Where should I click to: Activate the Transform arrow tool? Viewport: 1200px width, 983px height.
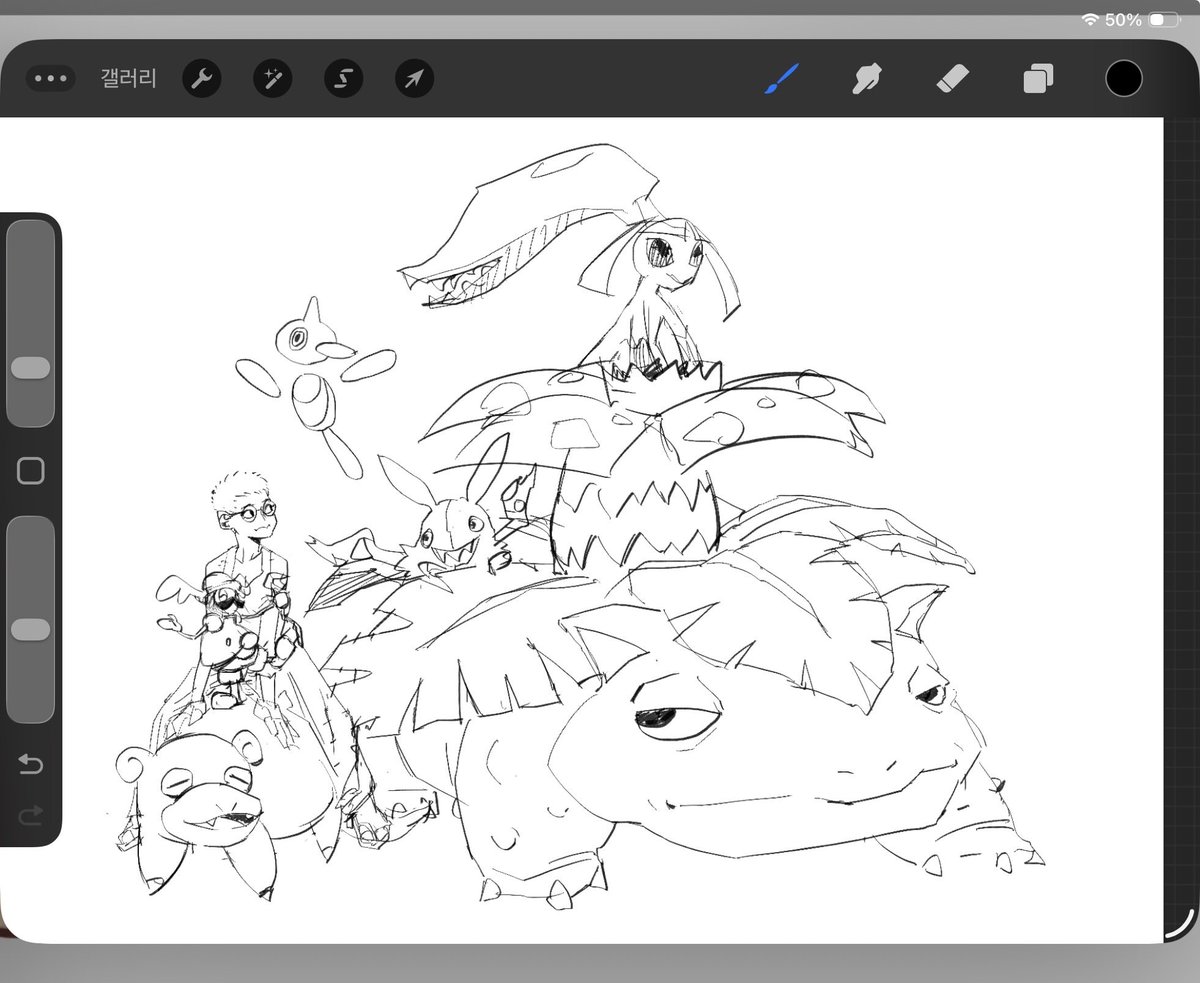[414, 79]
